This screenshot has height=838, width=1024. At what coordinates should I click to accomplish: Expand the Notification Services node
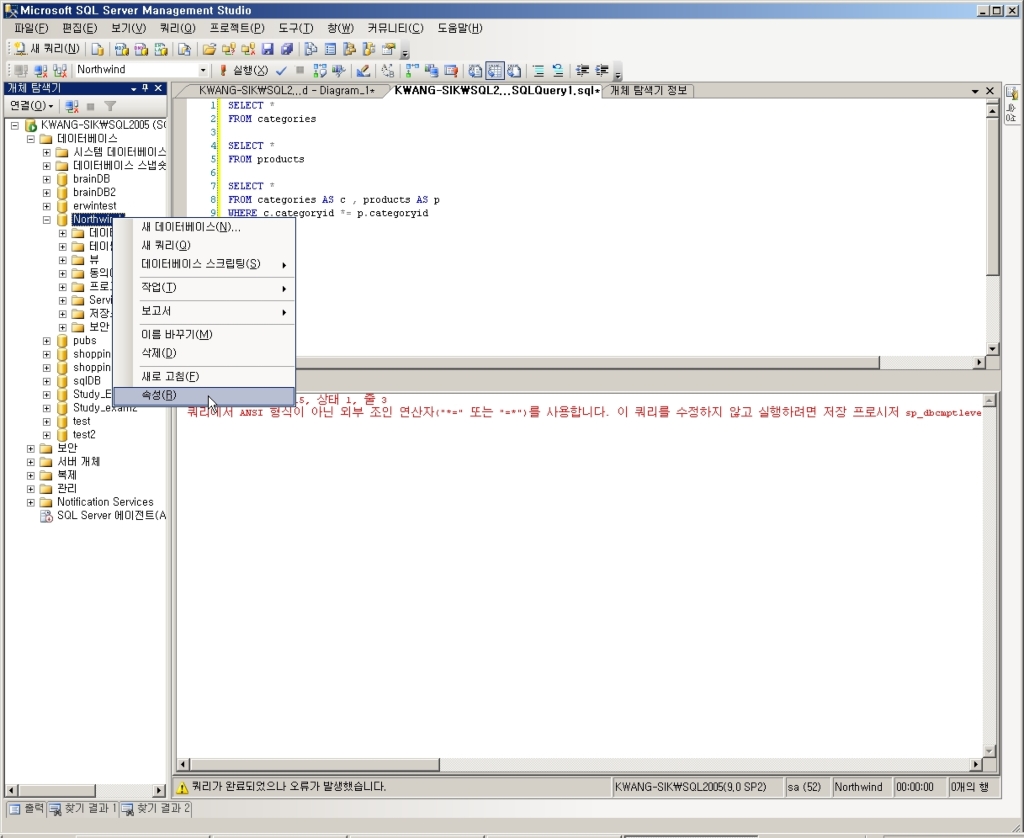click(x=31, y=502)
